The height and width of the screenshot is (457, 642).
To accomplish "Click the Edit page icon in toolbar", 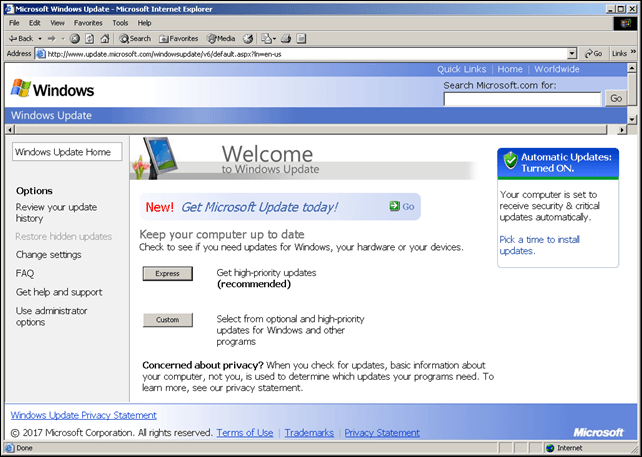I will pos(301,38).
